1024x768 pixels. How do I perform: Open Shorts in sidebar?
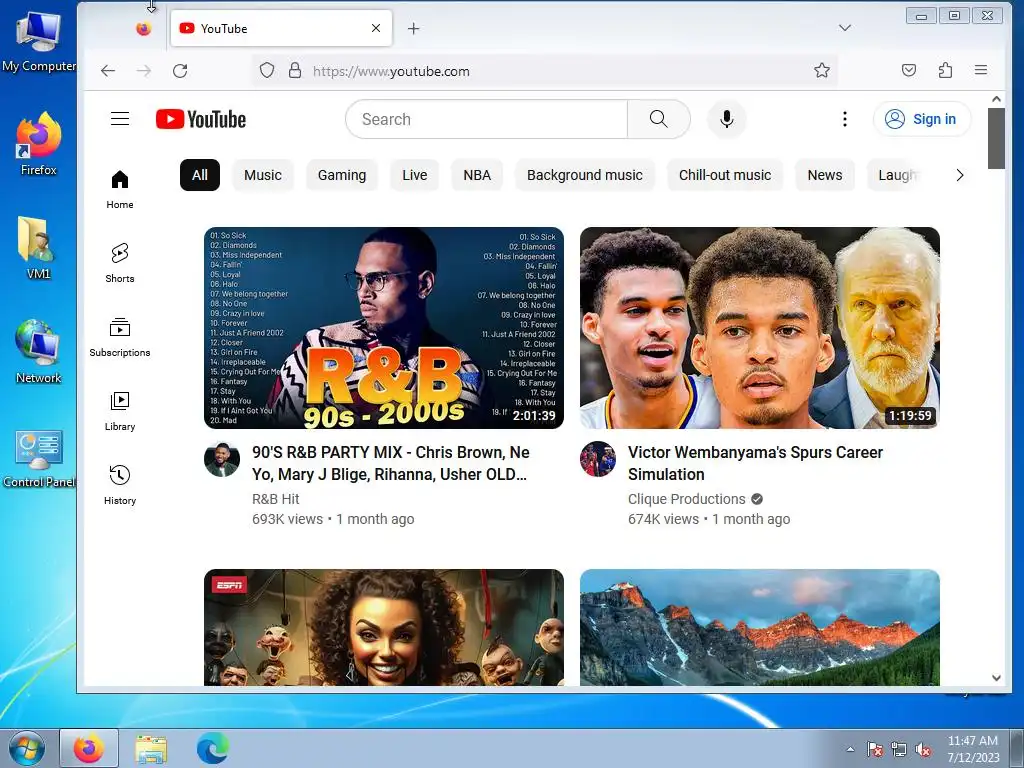click(x=120, y=263)
